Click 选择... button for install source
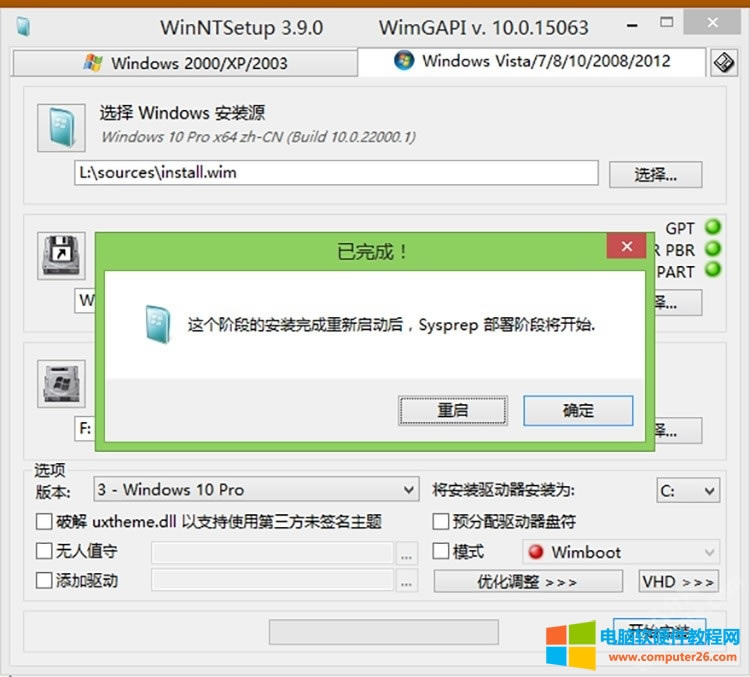Screen dimensions: 750x677 pos(655,175)
